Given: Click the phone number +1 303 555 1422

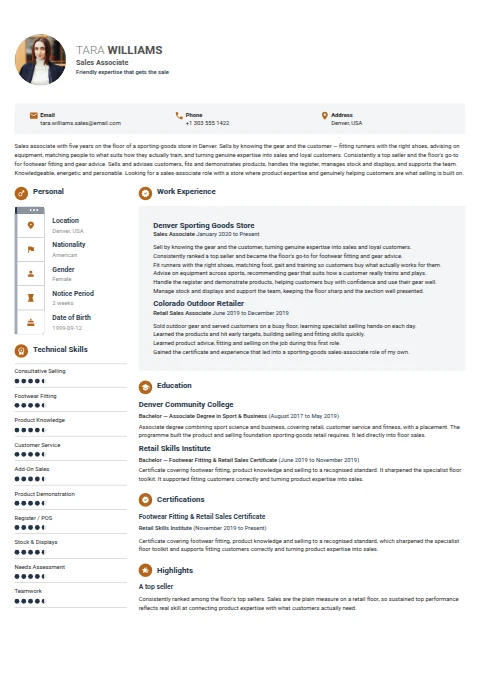Looking at the screenshot, I should coord(208,123).
